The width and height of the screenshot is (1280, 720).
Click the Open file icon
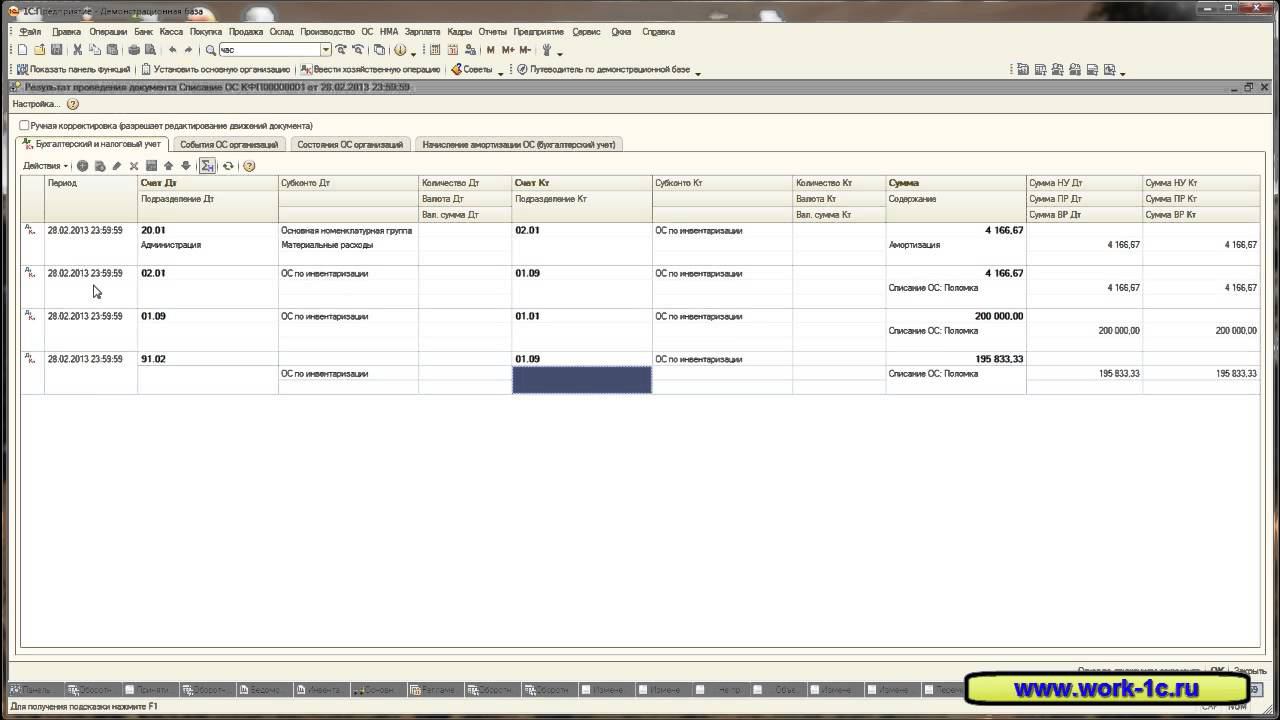pos(40,50)
